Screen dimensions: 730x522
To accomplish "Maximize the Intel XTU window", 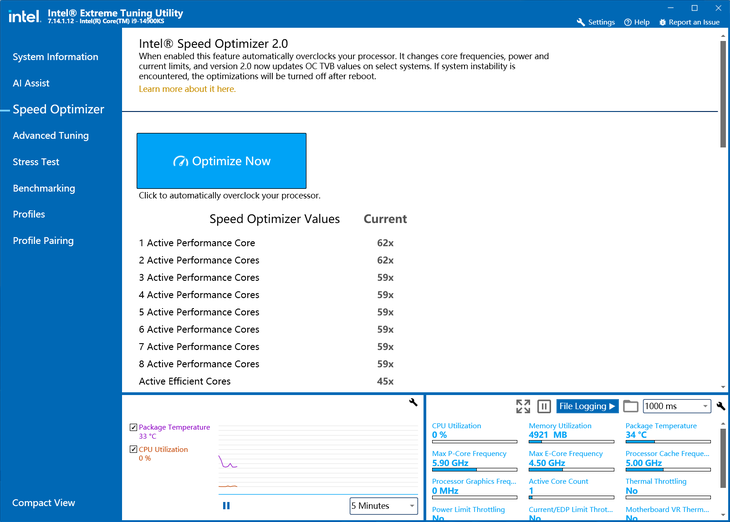I will [x=695, y=8].
